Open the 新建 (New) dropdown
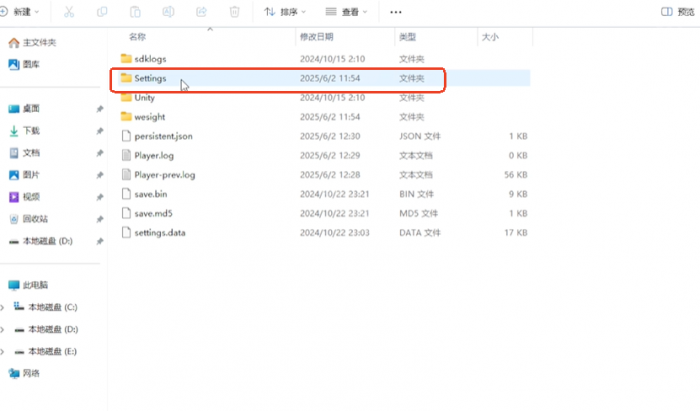The image size is (700, 411). [x=20, y=12]
